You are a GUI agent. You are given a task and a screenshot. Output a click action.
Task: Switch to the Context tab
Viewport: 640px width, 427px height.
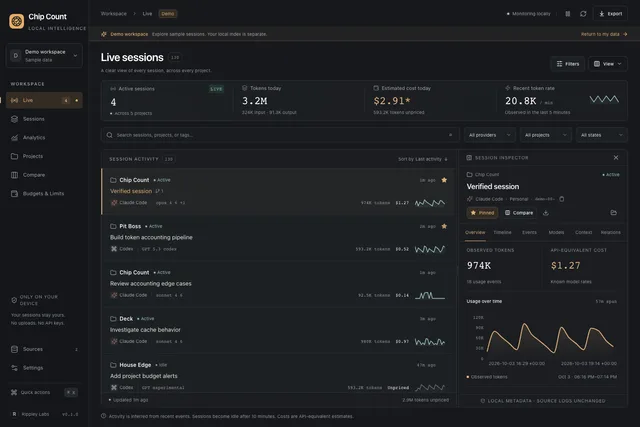click(x=584, y=232)
